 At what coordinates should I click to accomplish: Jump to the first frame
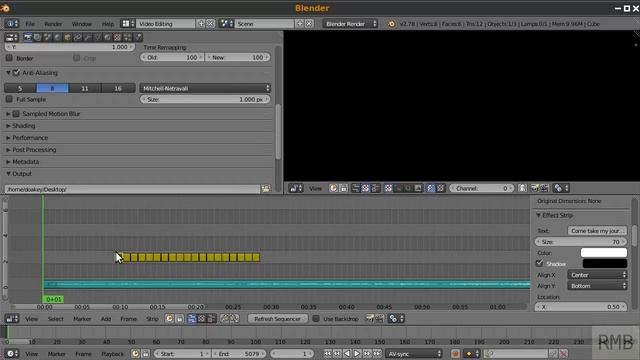pyautogui.click(x=327, y=353)
